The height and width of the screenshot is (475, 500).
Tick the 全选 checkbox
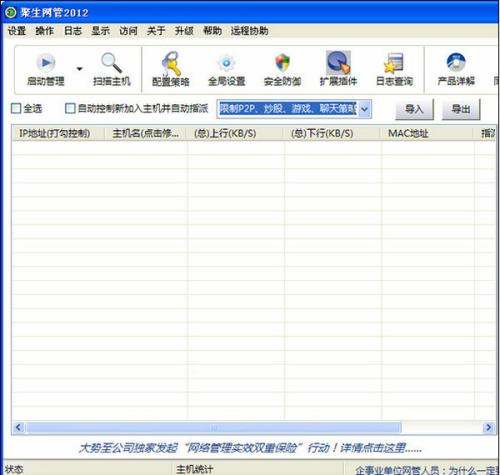point(16,108)
